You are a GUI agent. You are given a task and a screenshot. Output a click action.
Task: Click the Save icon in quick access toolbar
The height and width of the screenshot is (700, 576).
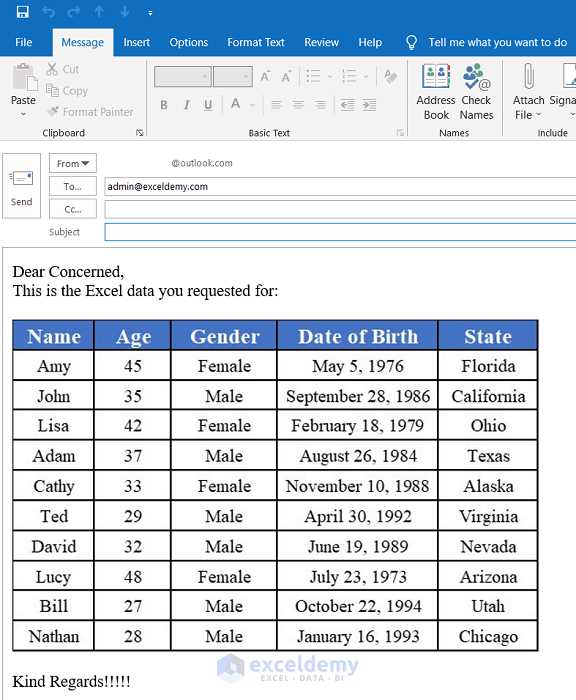[x=22, y=12]
